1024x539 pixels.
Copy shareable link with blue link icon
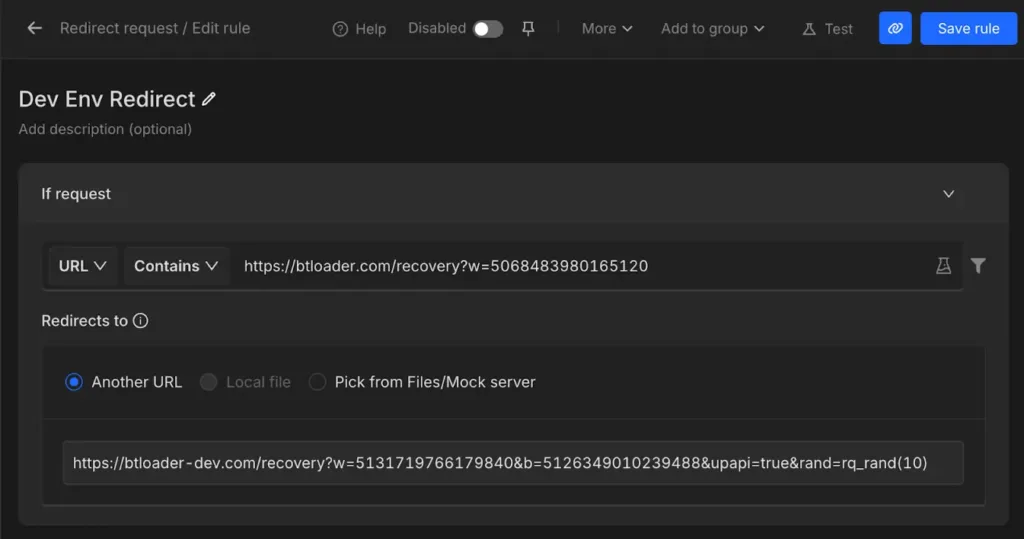[x=895, y=28]
